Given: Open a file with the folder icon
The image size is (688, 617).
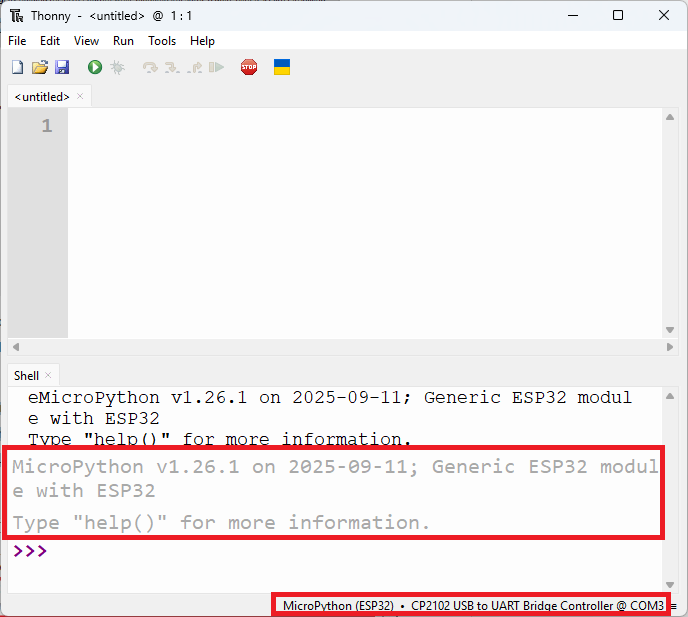Looking at the screenshot, I should pyautogui.click(x=39, y=67).
